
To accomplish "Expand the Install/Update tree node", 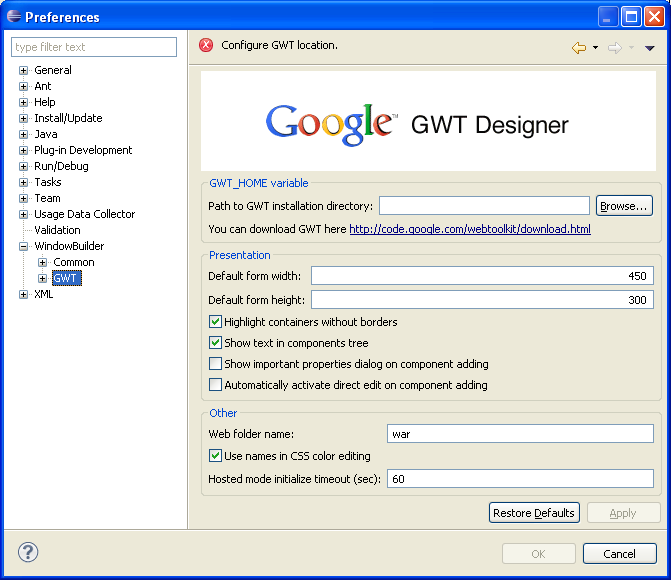I will [24, 118].
